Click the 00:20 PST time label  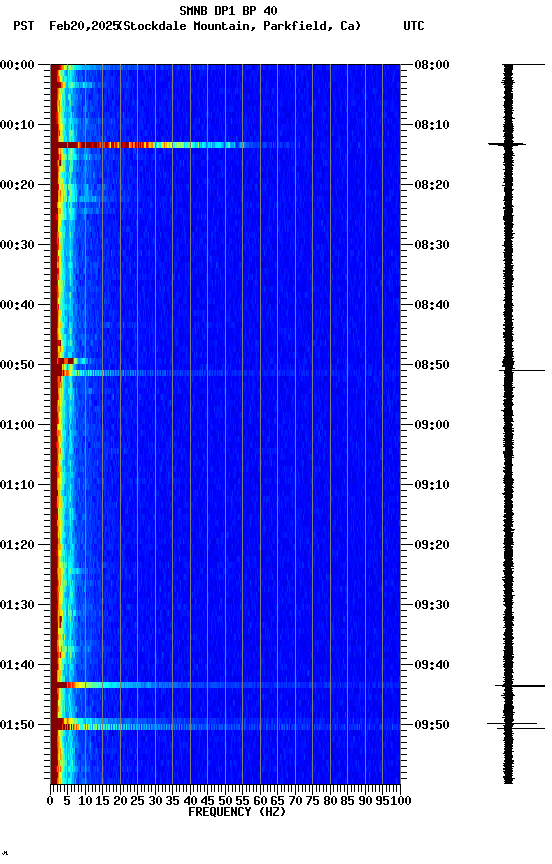(17, 185)
